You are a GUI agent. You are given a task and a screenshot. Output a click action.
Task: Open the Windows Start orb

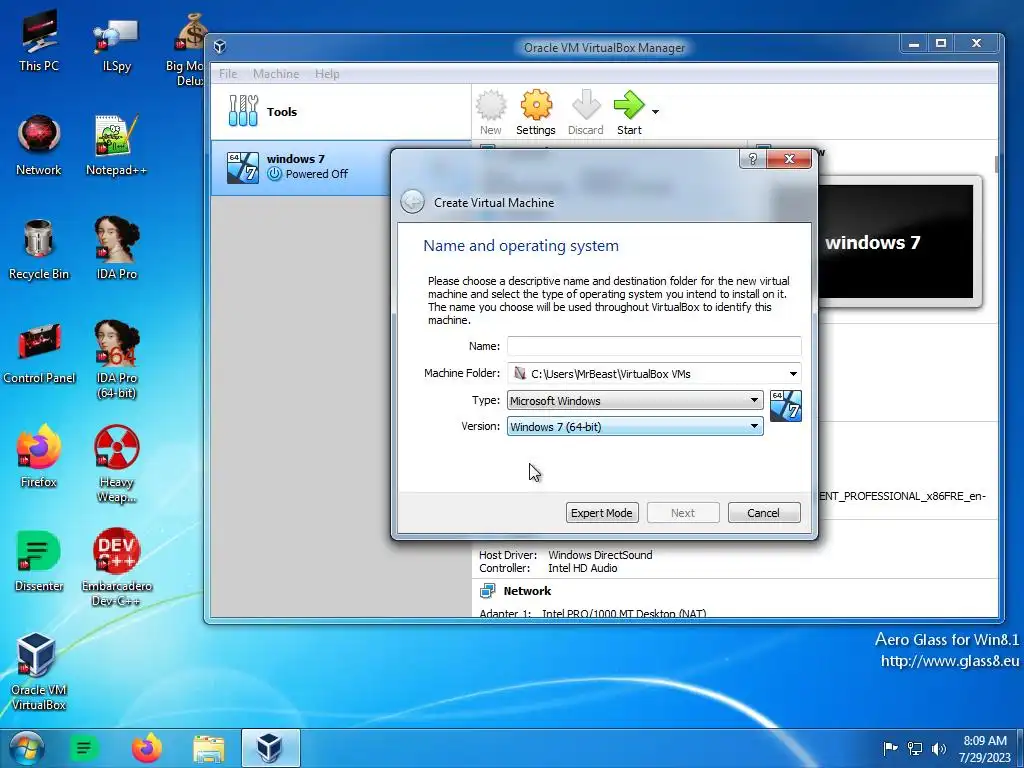(x=26, y=748)
